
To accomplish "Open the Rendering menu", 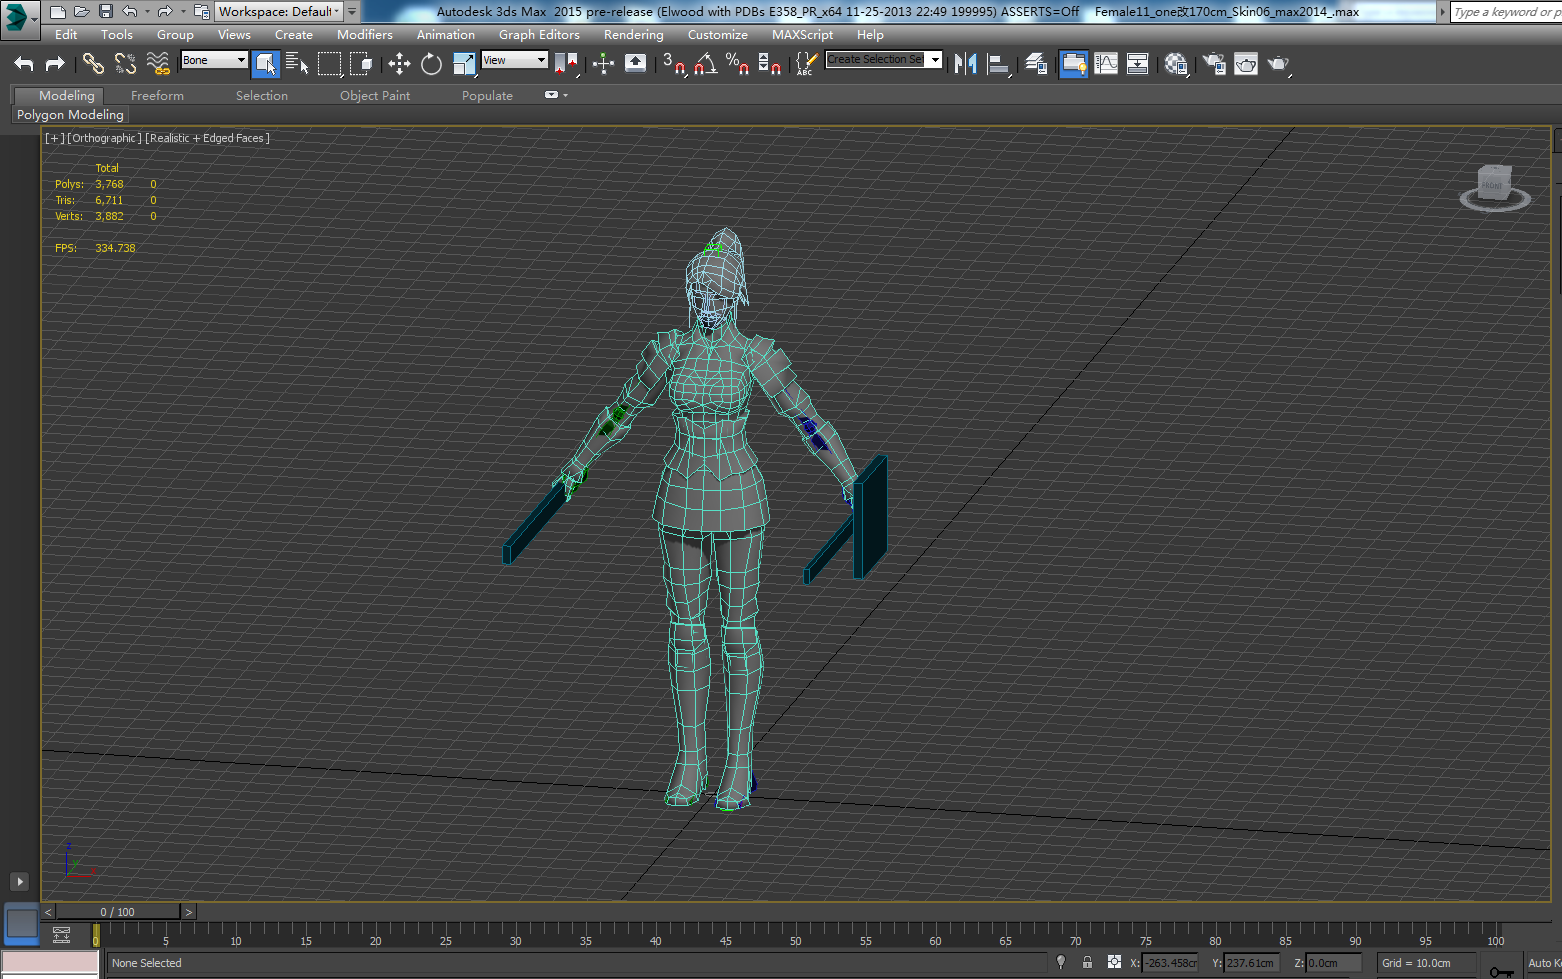I will 634,35.
